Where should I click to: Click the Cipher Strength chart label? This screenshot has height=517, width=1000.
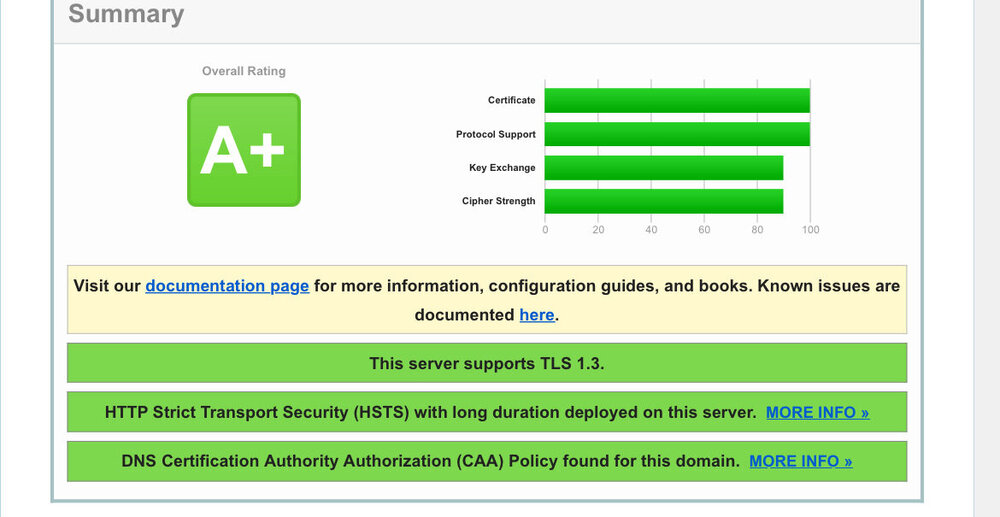pyautogui.click(x=498, y=201)
